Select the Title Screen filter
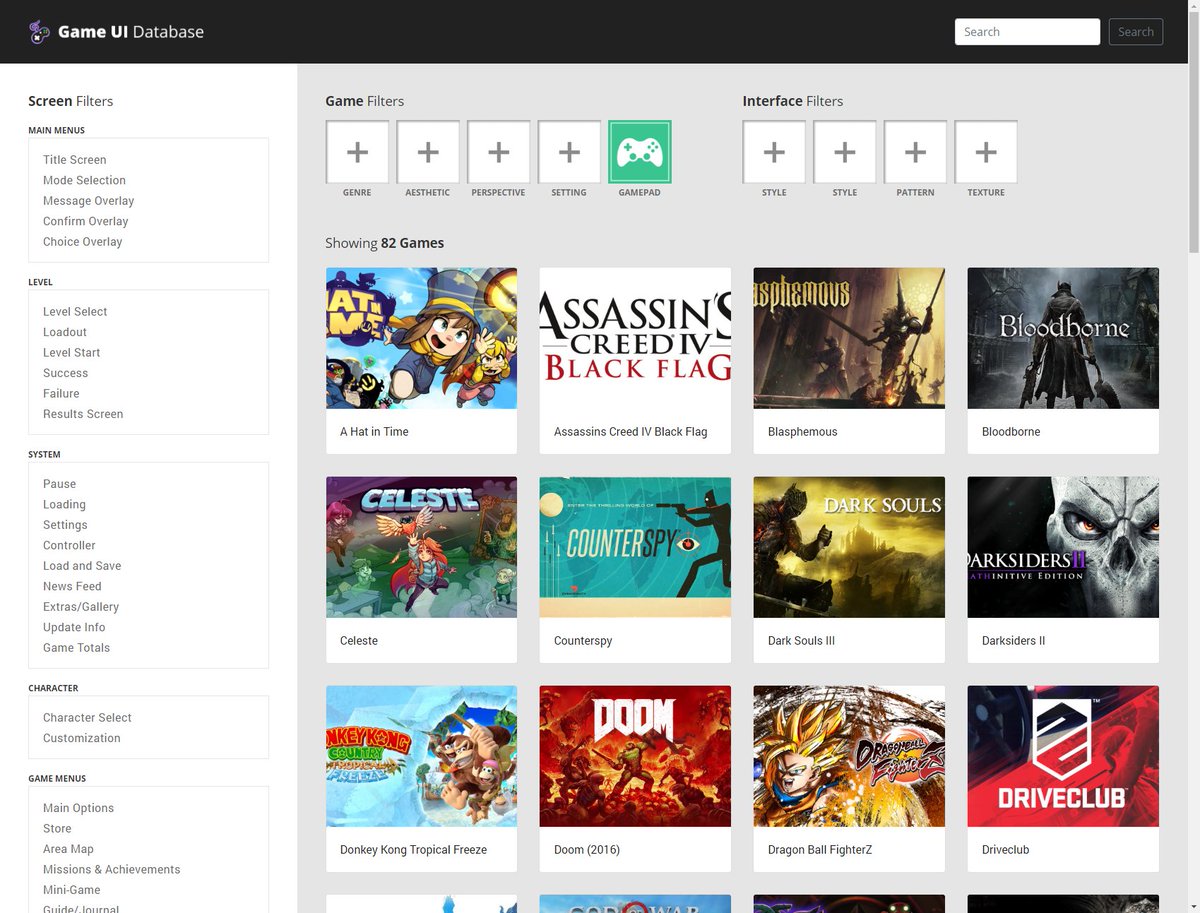Image resolution: width=1200 pixels, height=913 pixels. tap(74, 160)
